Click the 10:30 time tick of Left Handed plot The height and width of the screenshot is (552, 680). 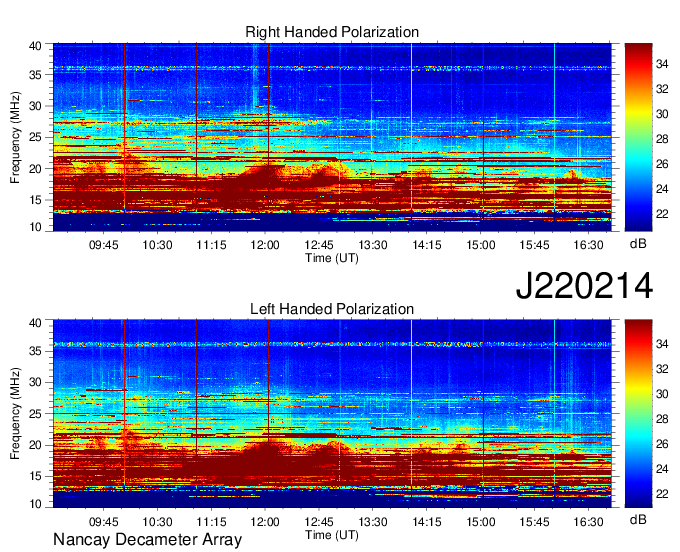(157, 522)
